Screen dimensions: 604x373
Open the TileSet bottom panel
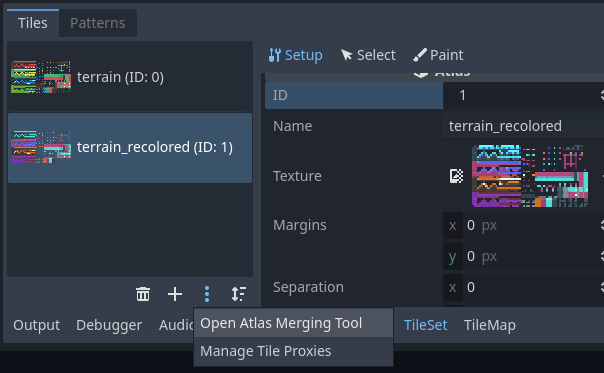pos(425,325)
